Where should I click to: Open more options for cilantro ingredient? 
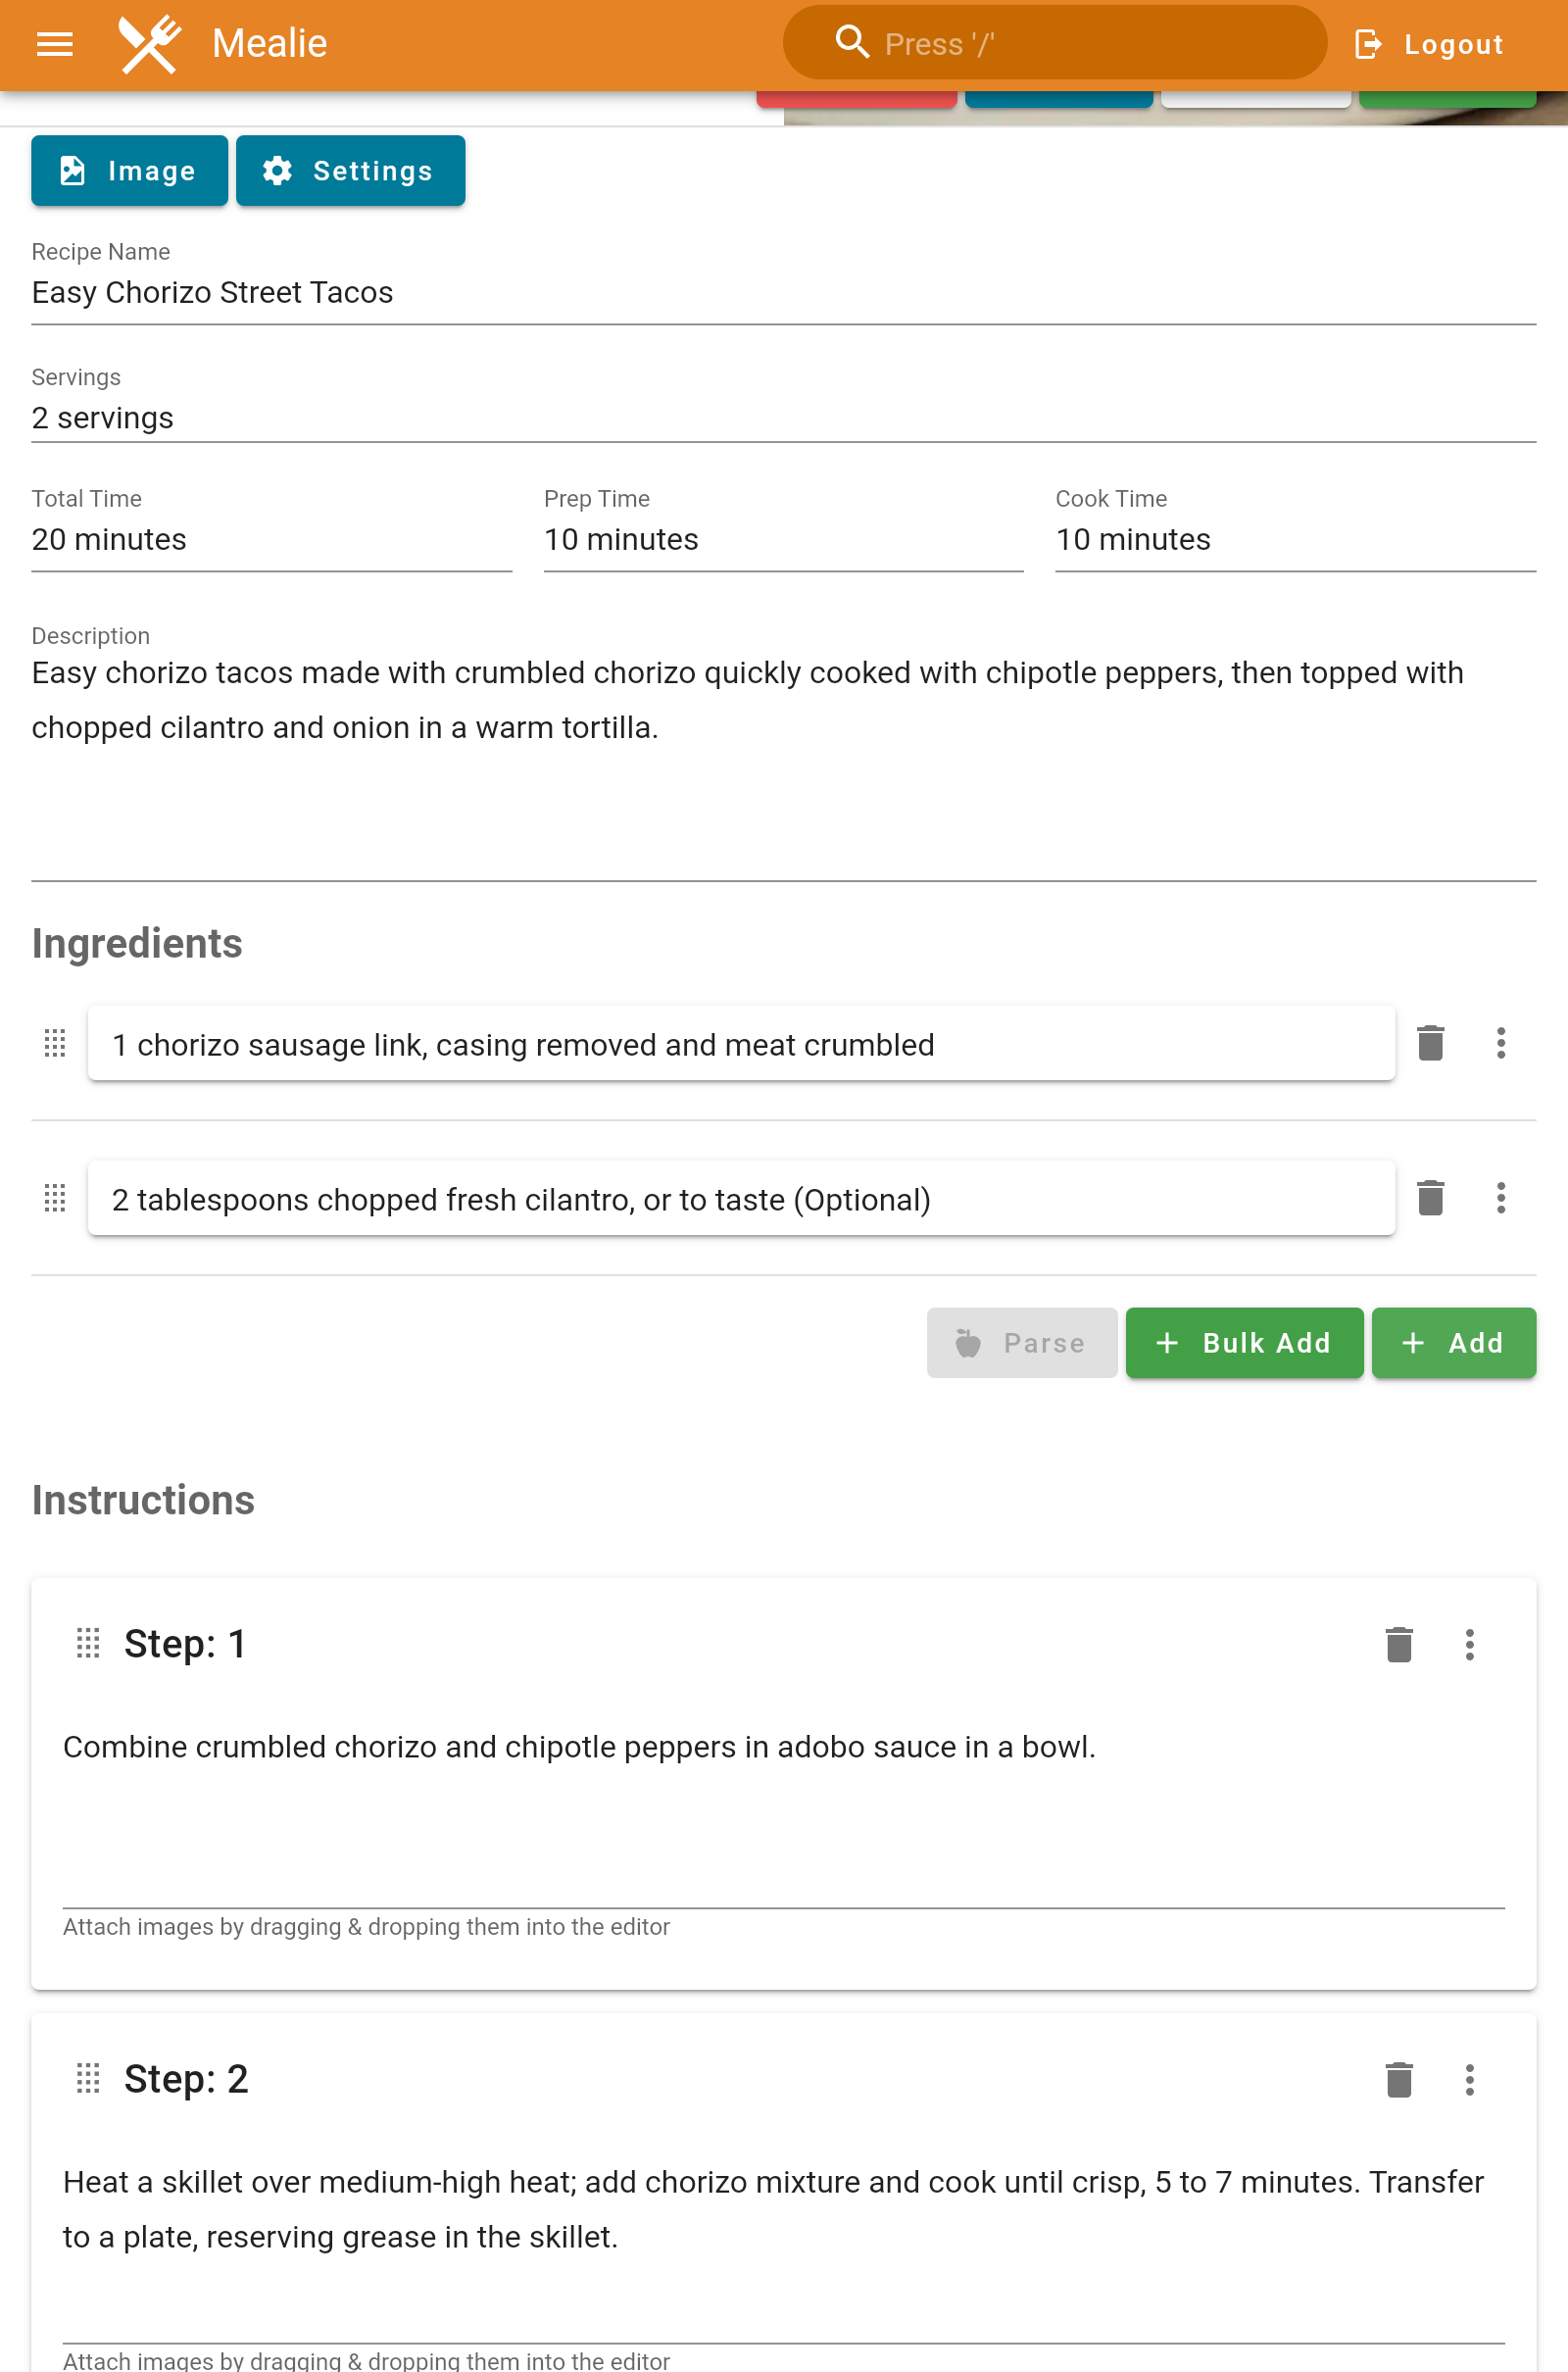tap(1500, 1198)
